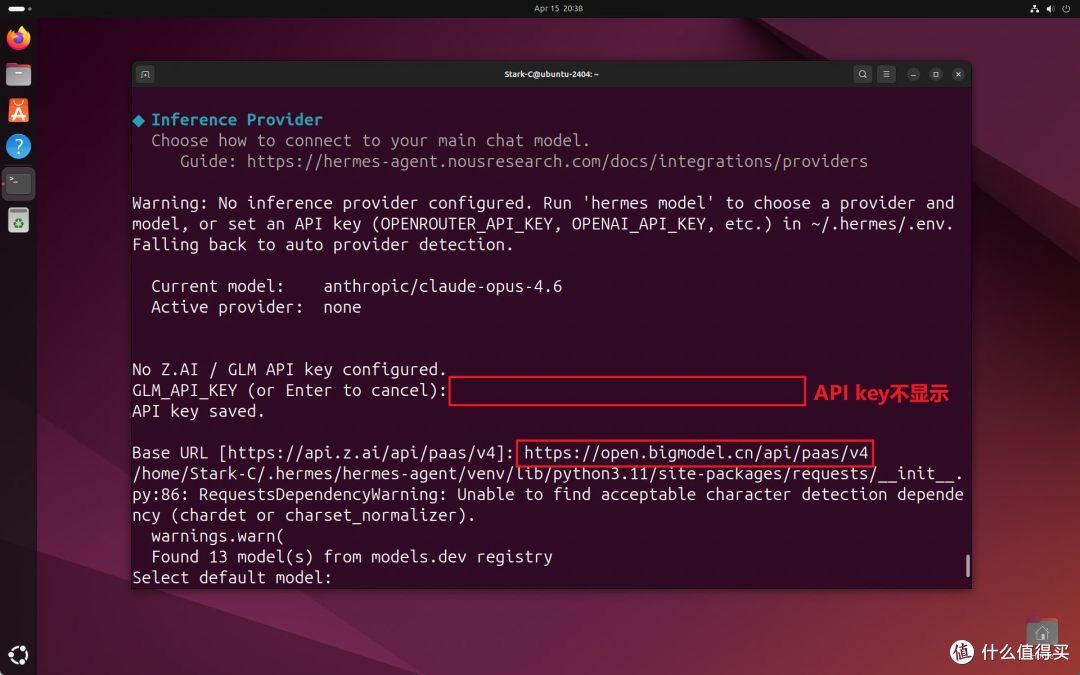
Task: Click the power icon in the top bar
Action: (x=1066, y=9)
